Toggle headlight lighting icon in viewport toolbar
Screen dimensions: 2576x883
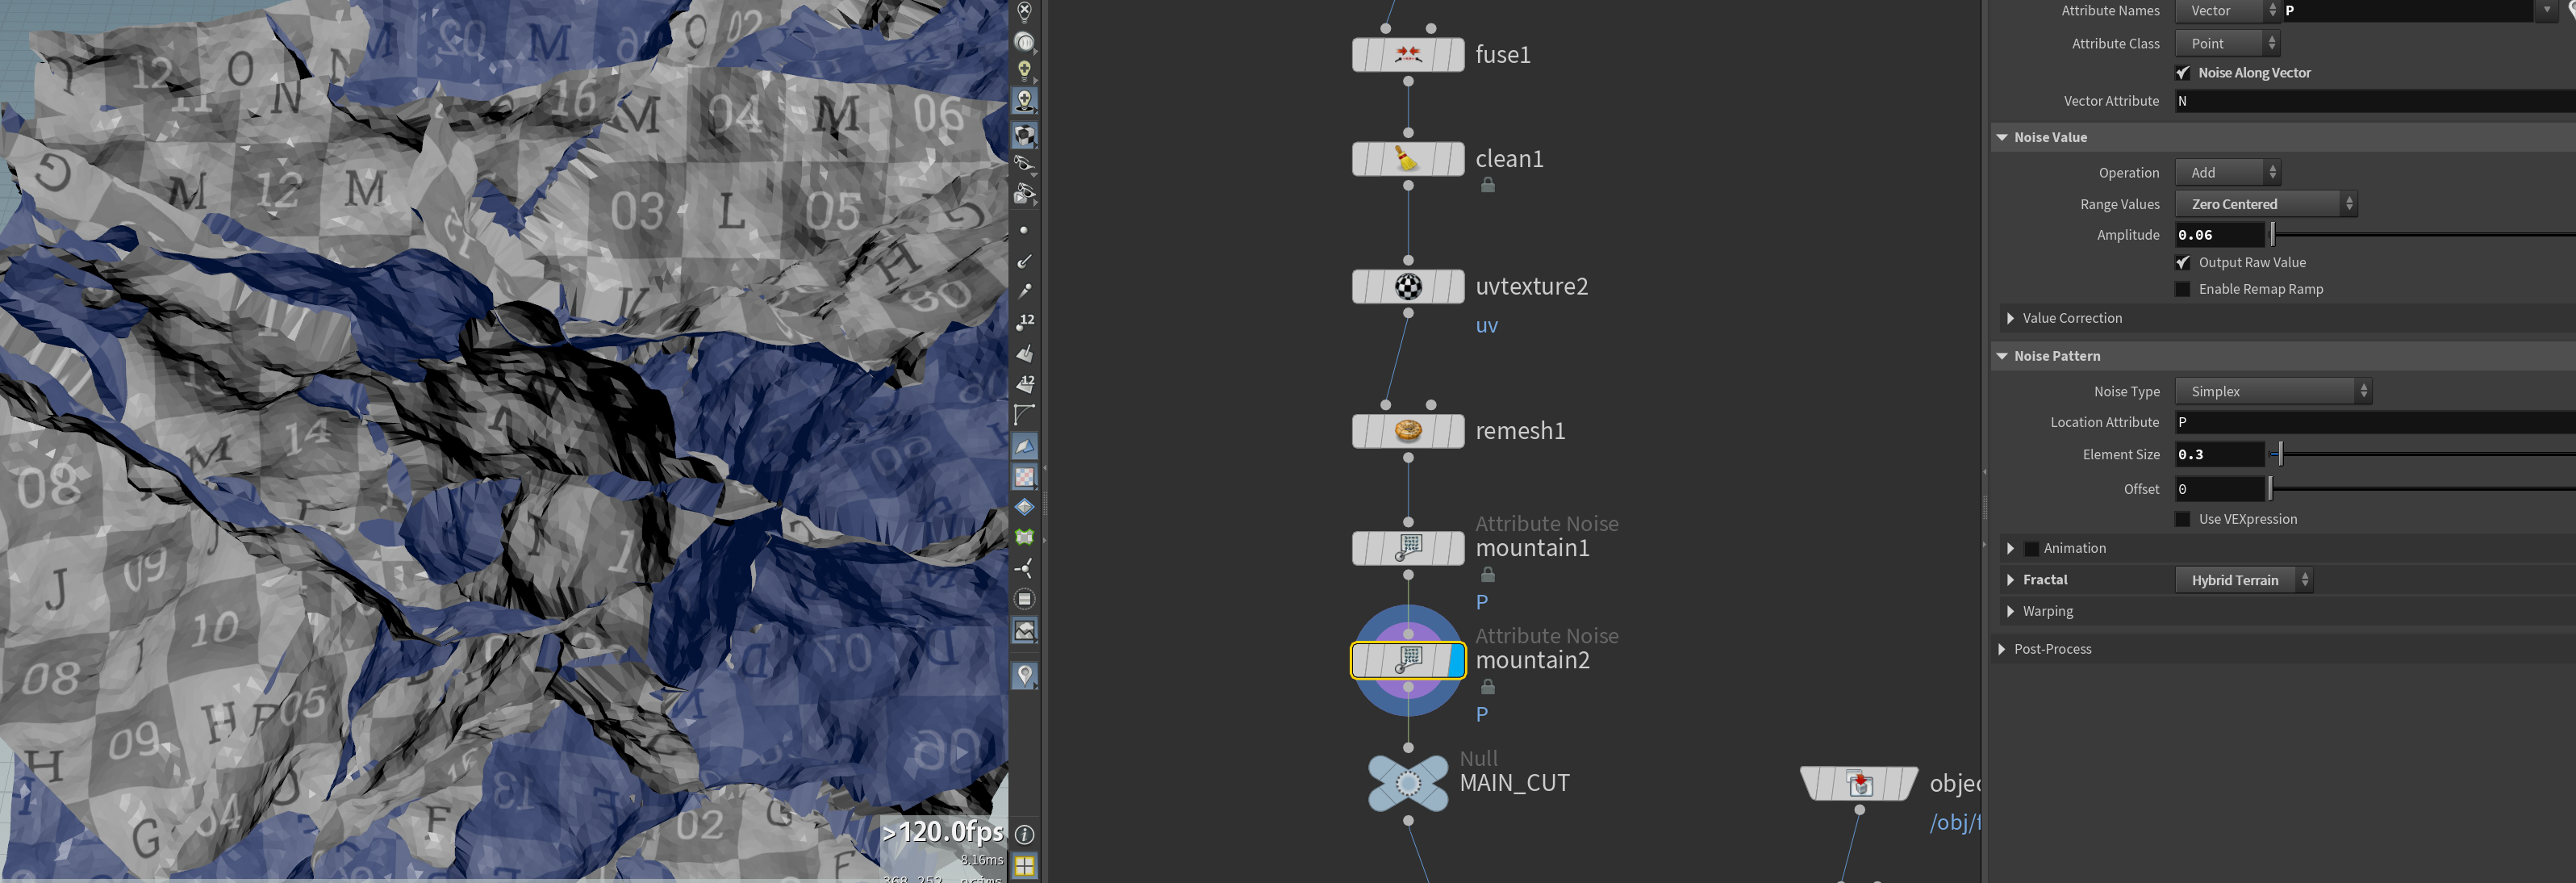(1025, 70)
